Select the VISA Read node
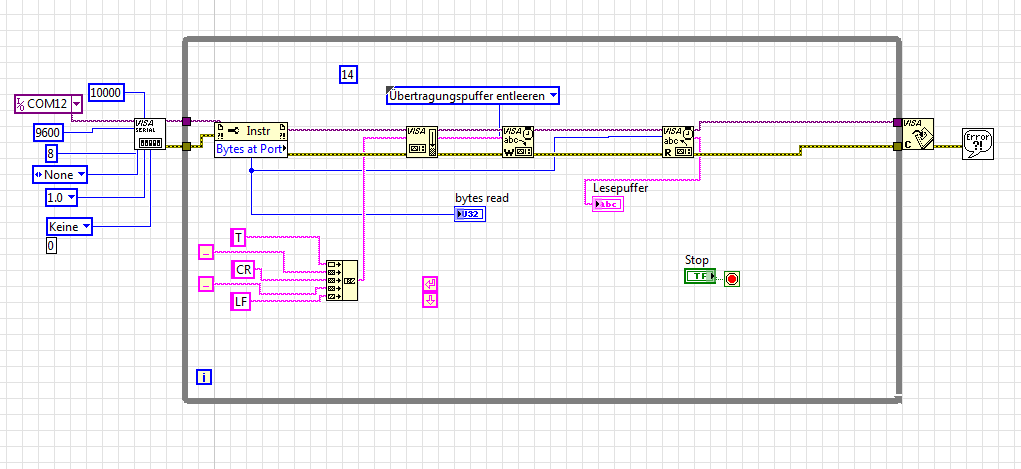 [x=678, y=142]
